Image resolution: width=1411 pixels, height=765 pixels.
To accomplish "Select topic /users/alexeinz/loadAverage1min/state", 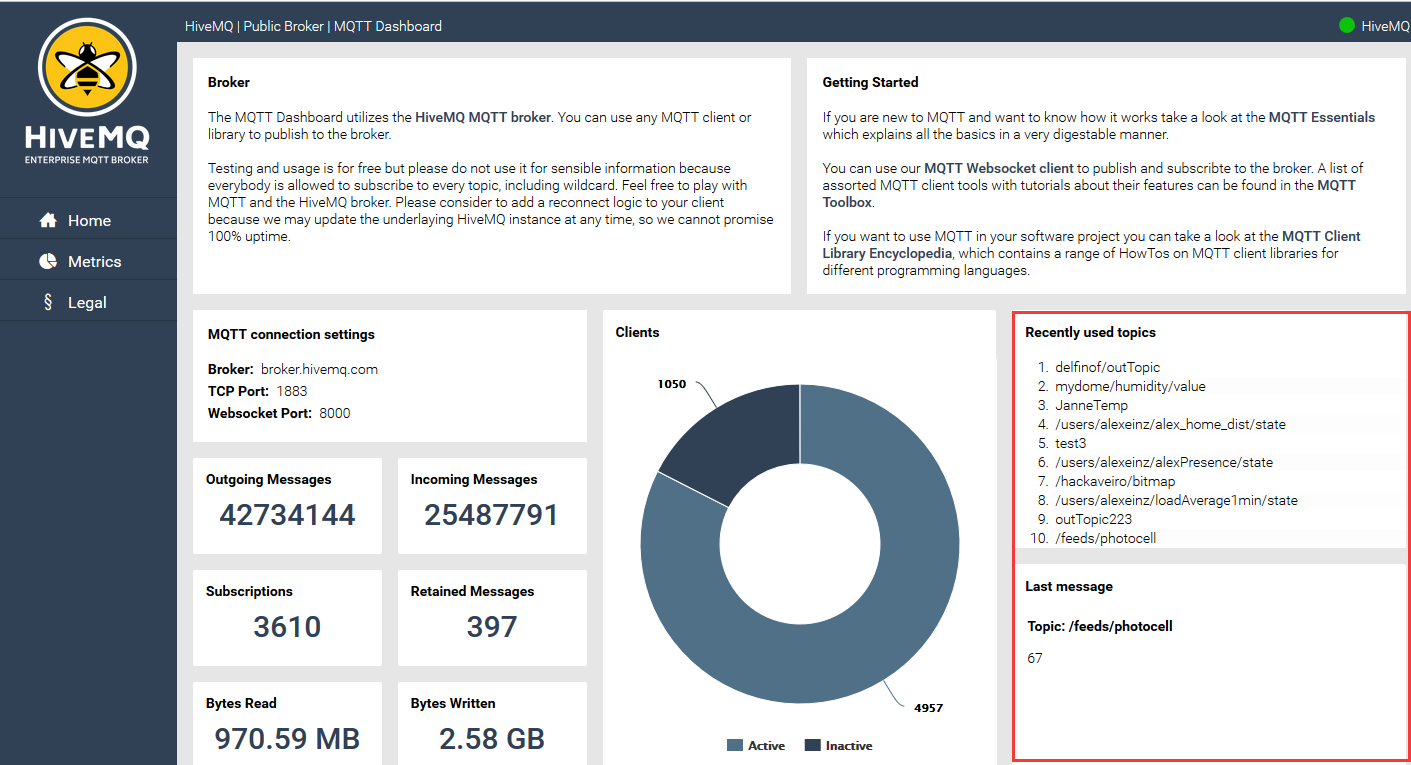I will coord(1176,500).
